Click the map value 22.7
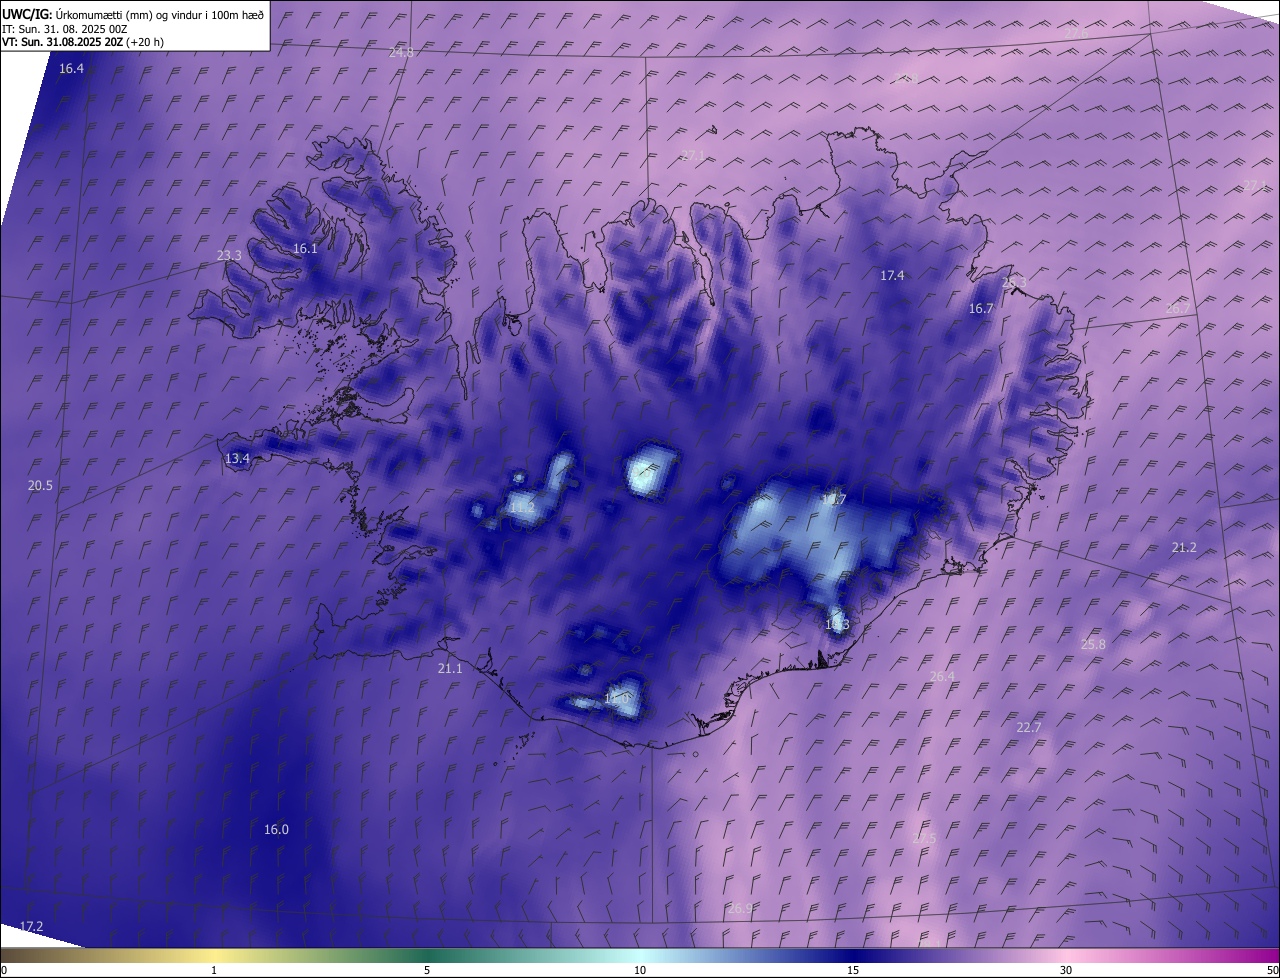The width and height of the screenshot is (1280, 978). click(x=1029, y=728)
